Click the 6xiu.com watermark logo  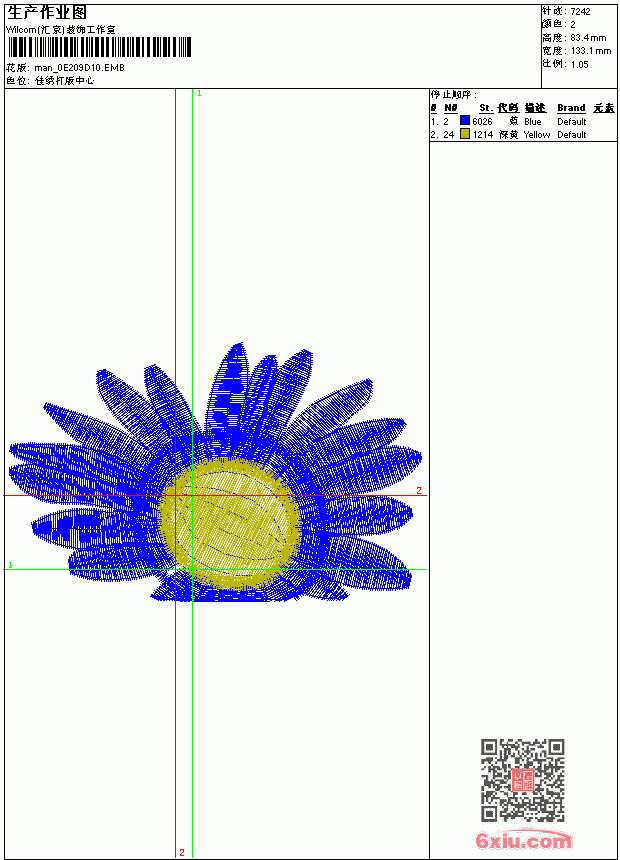click(523, 840)
